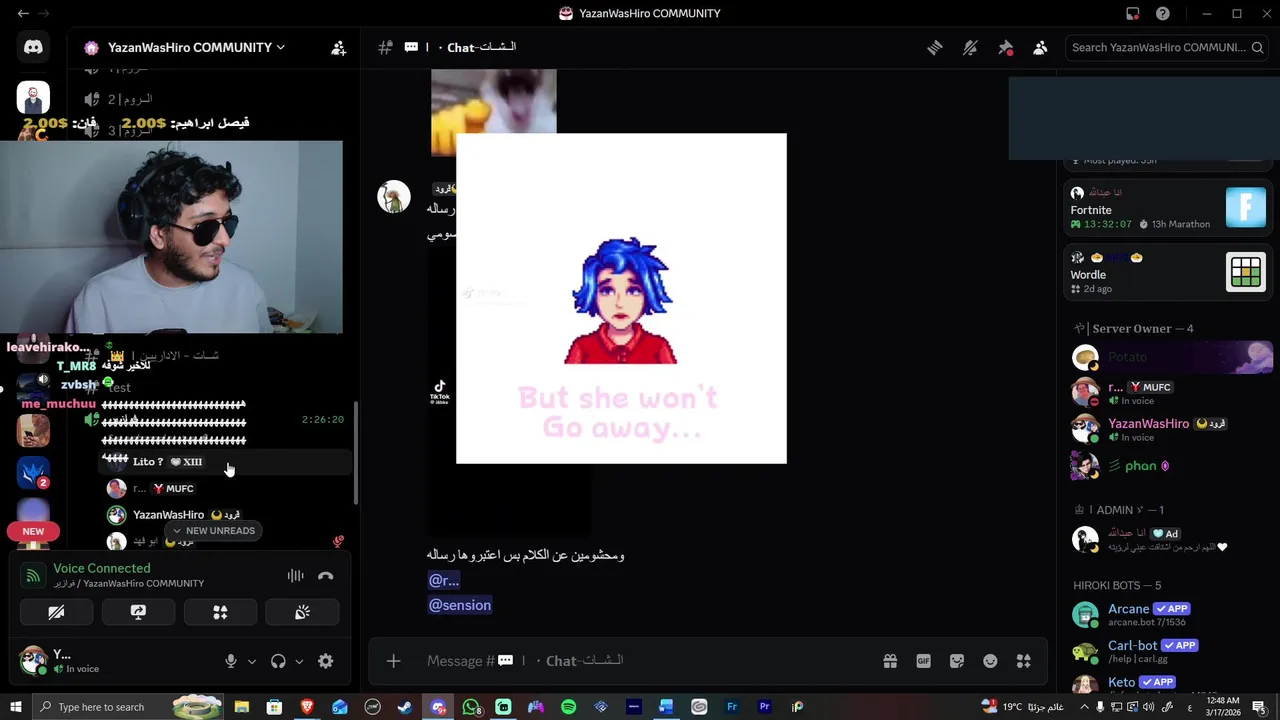Open pinned messages icon
The width and height of the screenshot is (1280, 720).
1006,47
